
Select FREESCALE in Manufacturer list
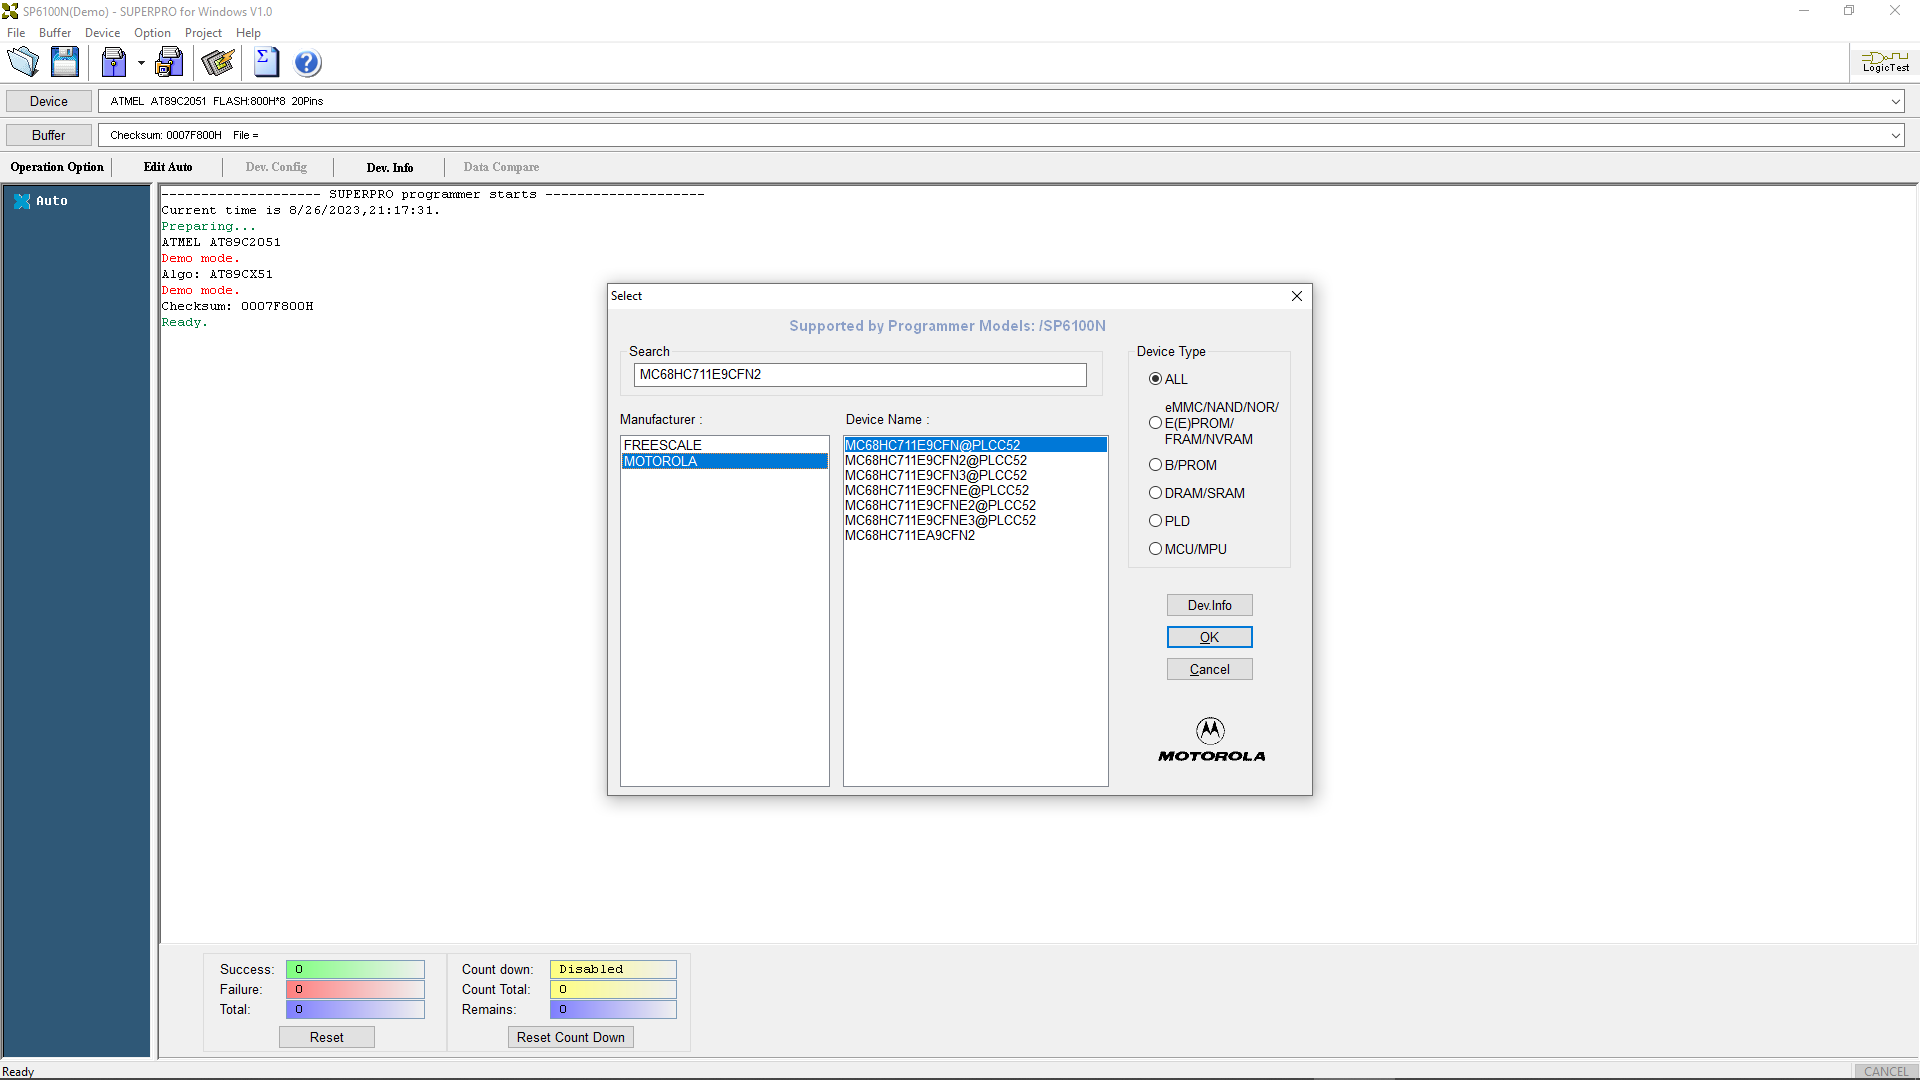[724, 445]
